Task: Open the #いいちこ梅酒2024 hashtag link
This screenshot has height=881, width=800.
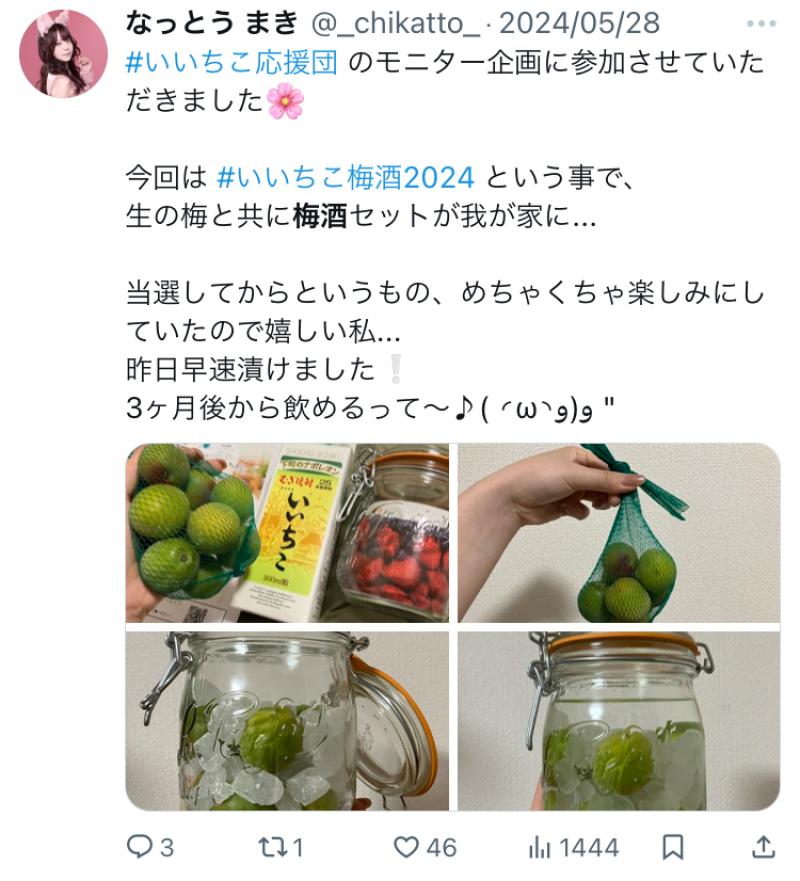Action: tap(346, 178)
